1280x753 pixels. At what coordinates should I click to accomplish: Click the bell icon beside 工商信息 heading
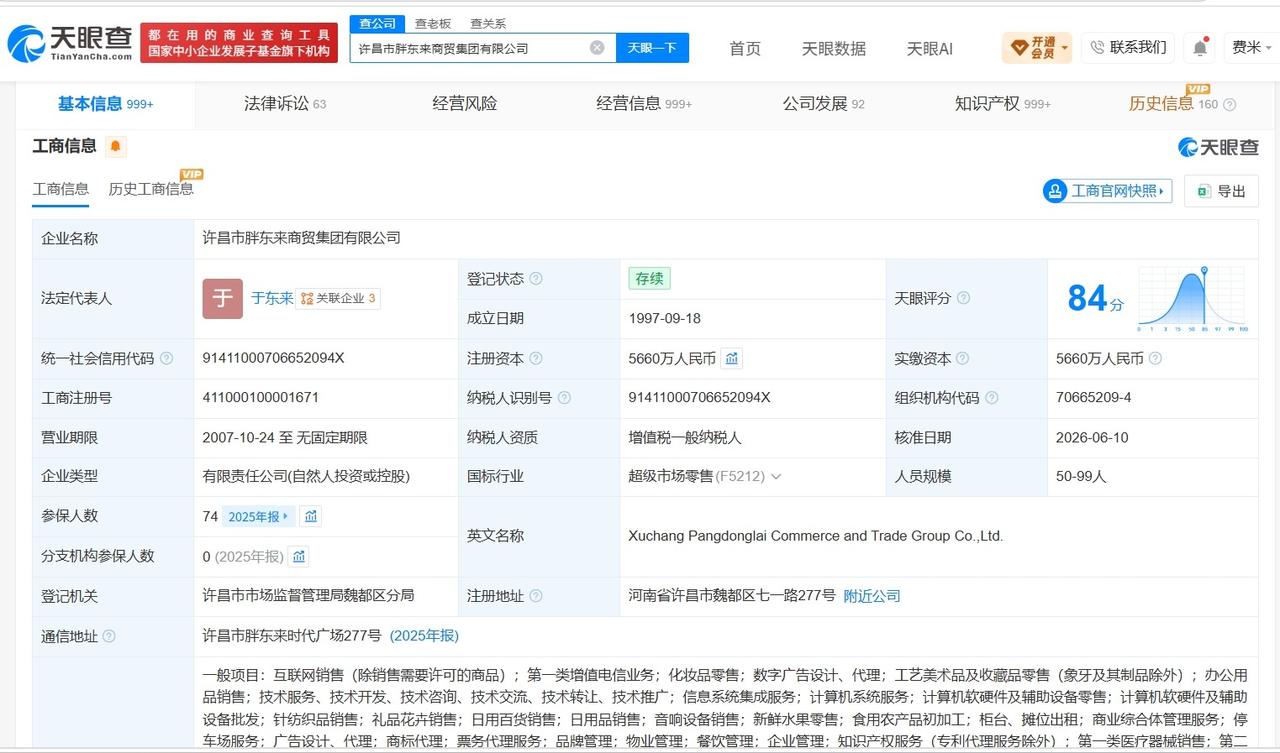(116, 147)
